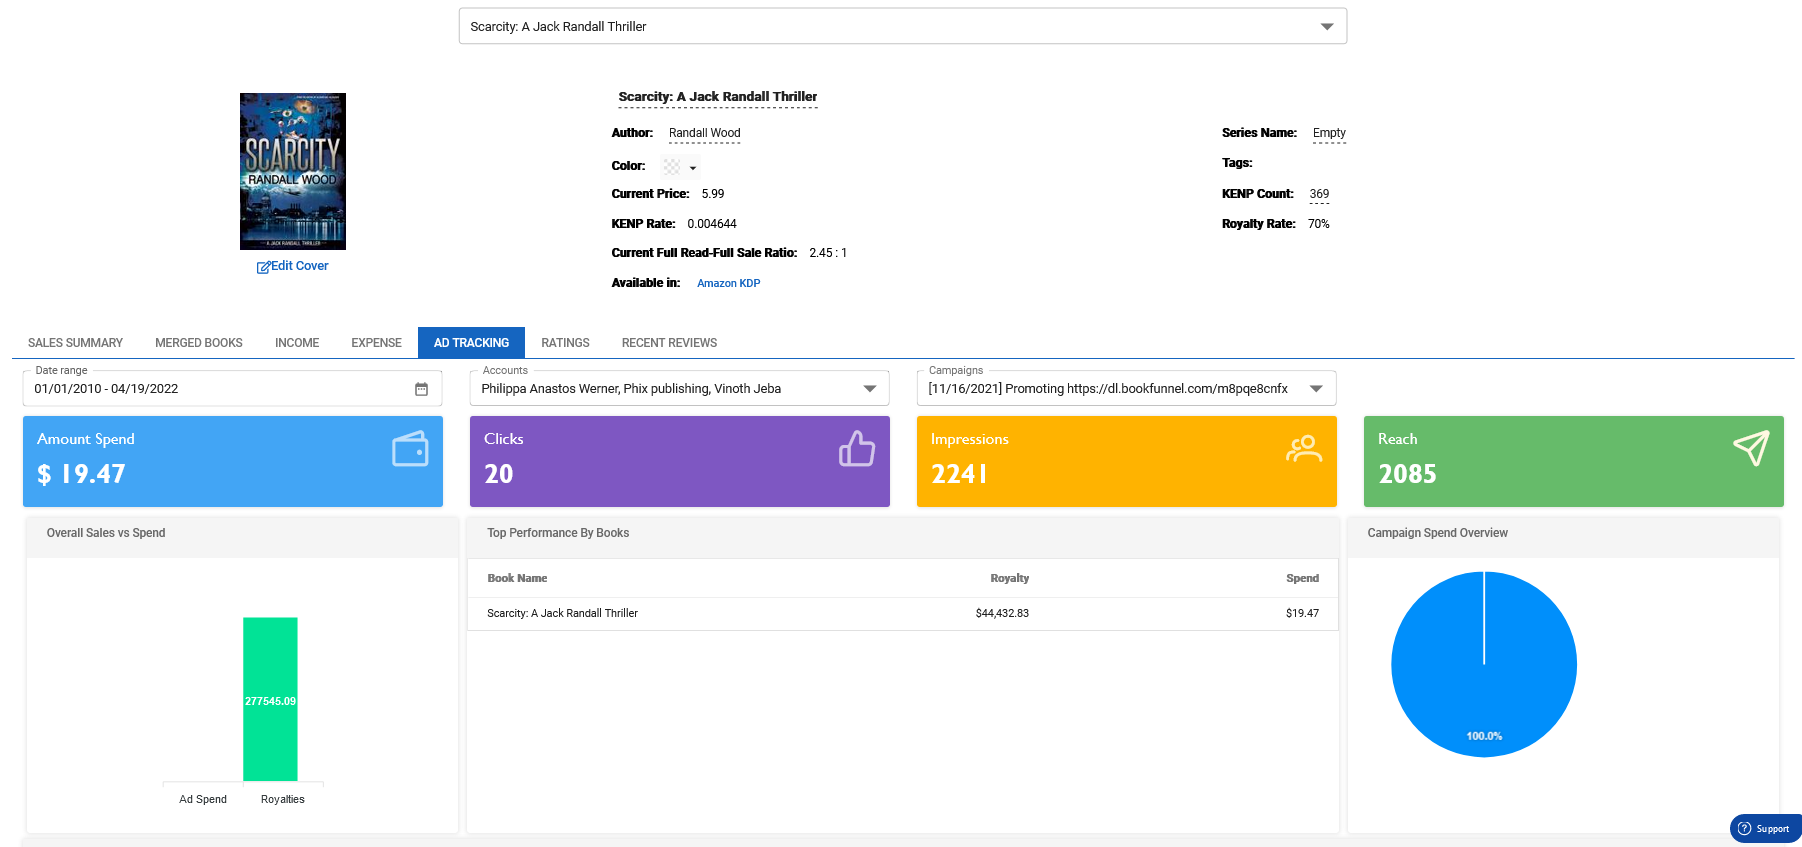This screenshot has width=1802, height=847.
Task: Click the spend cell $19.47 in table
Action: (1302, 614)
